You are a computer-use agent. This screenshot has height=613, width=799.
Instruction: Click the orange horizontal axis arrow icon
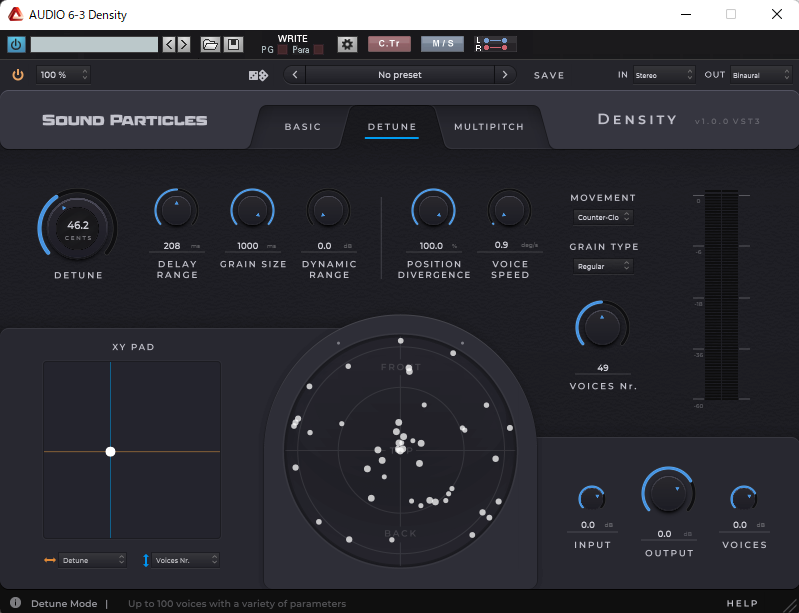coord(50,560)
